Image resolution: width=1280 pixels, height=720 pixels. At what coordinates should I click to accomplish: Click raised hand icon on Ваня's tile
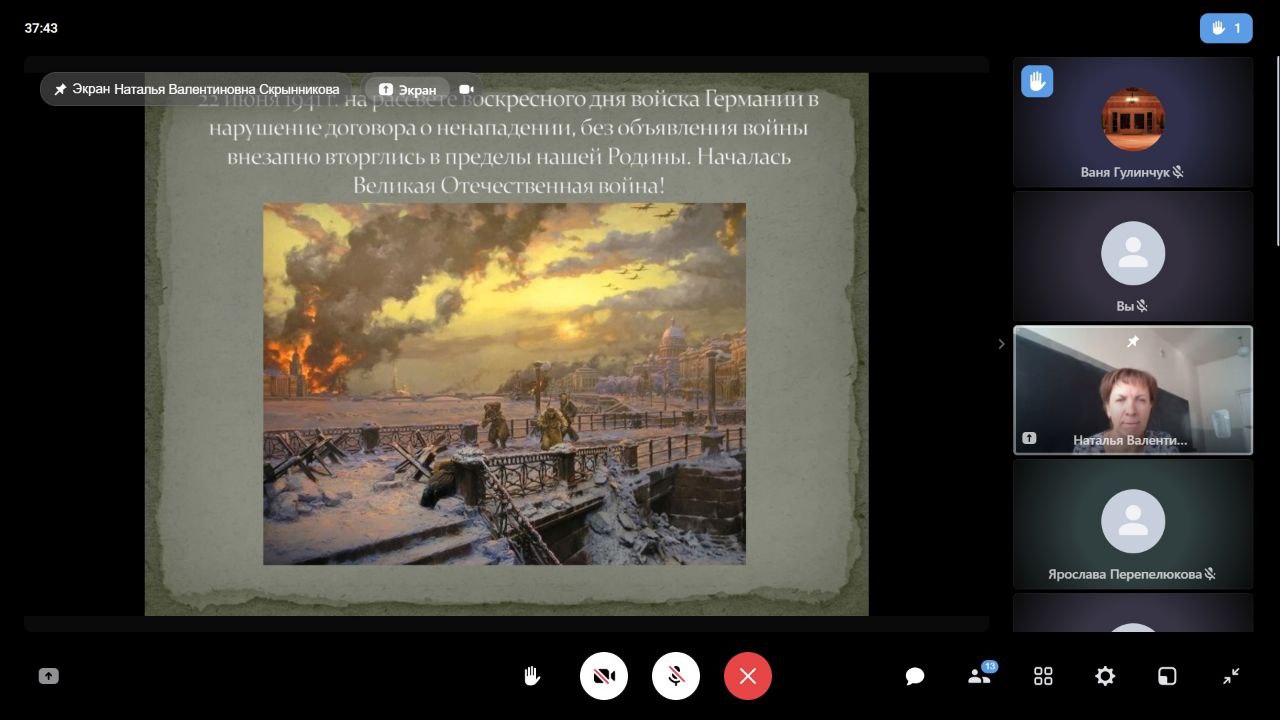coord(1037,81)
